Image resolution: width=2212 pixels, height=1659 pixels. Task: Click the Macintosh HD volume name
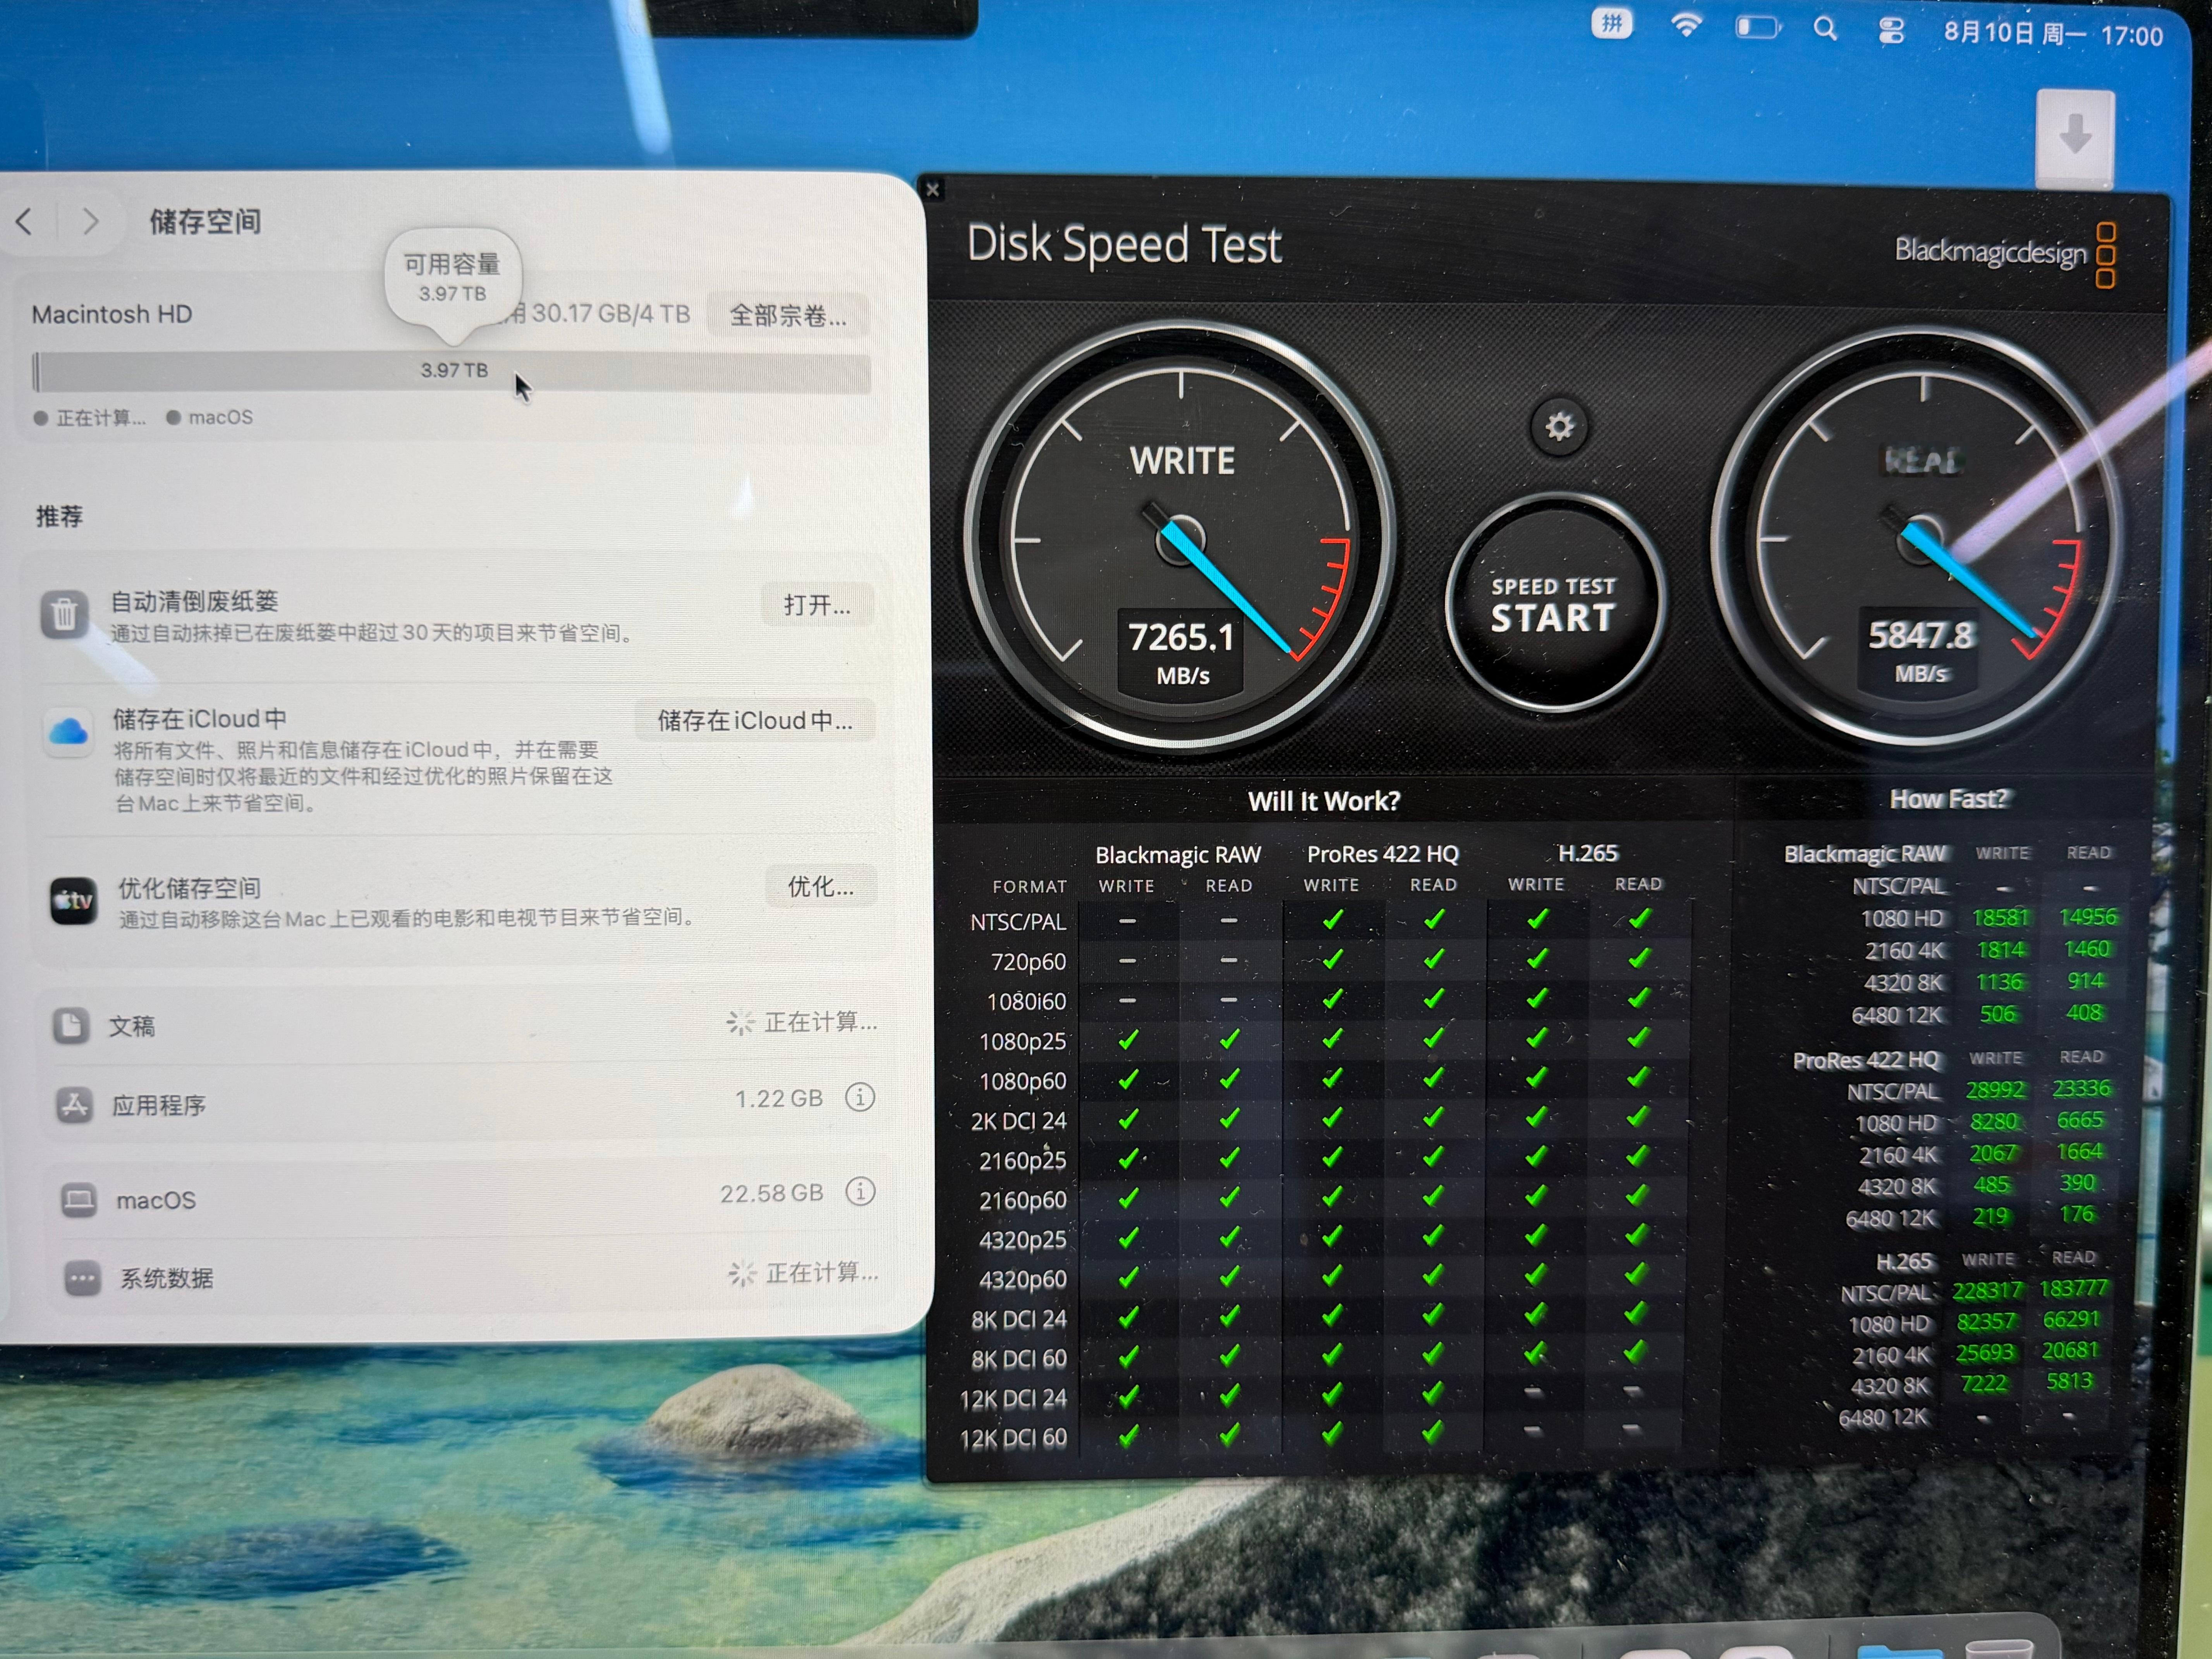tap(112, 314)
